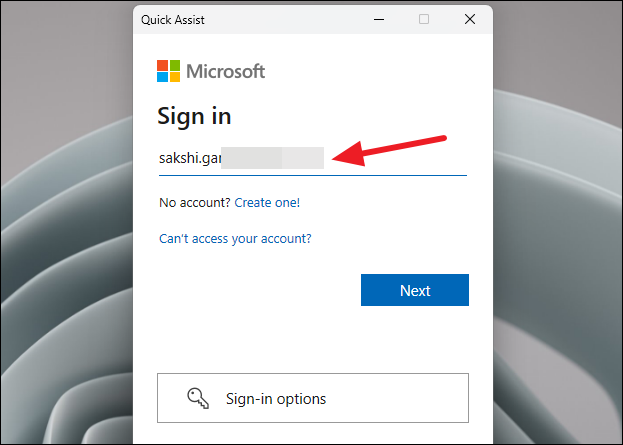Click the blue Next button
This screenshot has height=445, width=623.
[x=415, y=290]
